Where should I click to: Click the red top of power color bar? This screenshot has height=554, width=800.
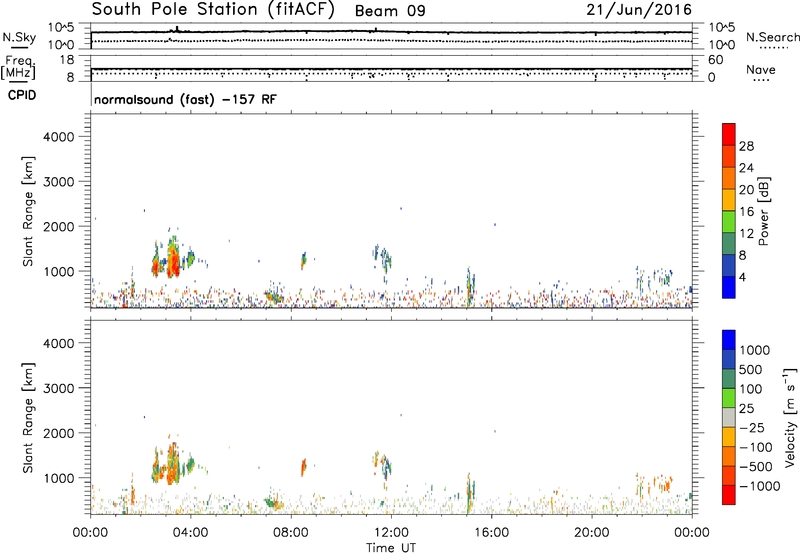coord(729,134)
